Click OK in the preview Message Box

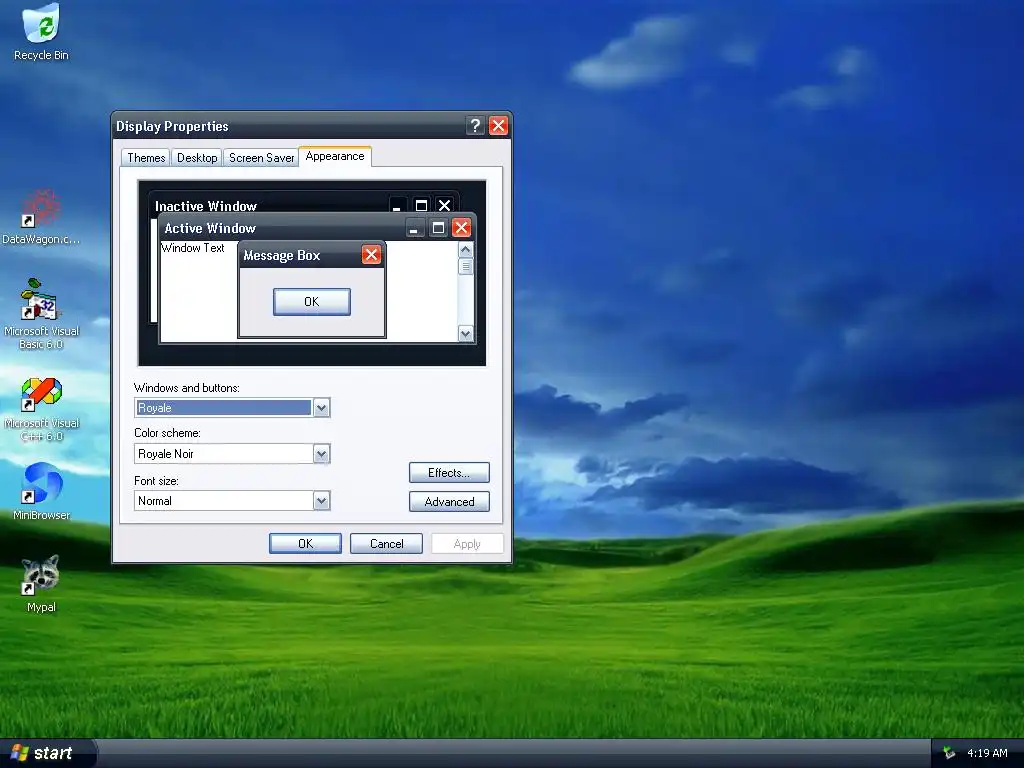tap(312, 302)
